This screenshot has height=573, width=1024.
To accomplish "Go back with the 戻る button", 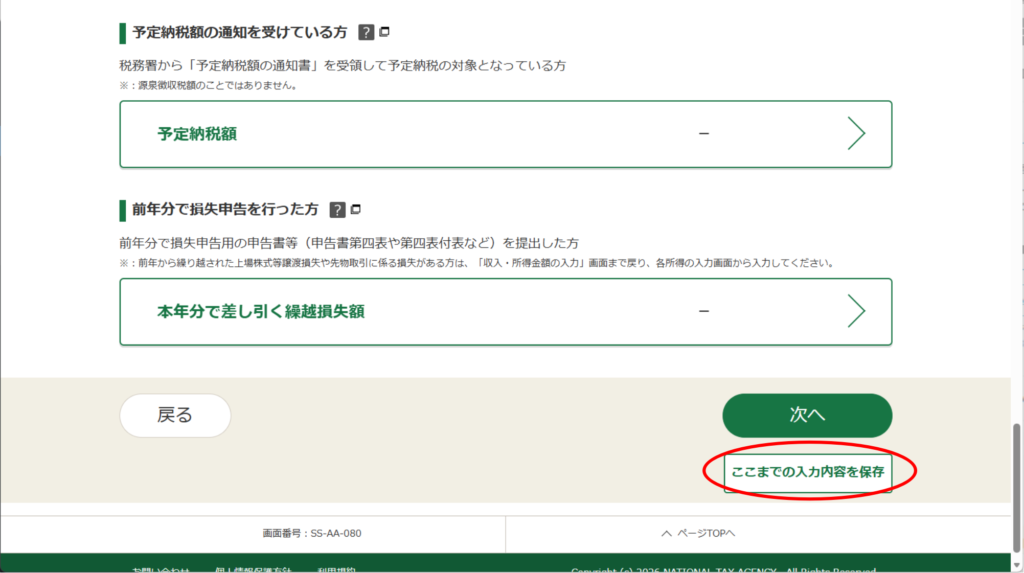I will point(175,415).
